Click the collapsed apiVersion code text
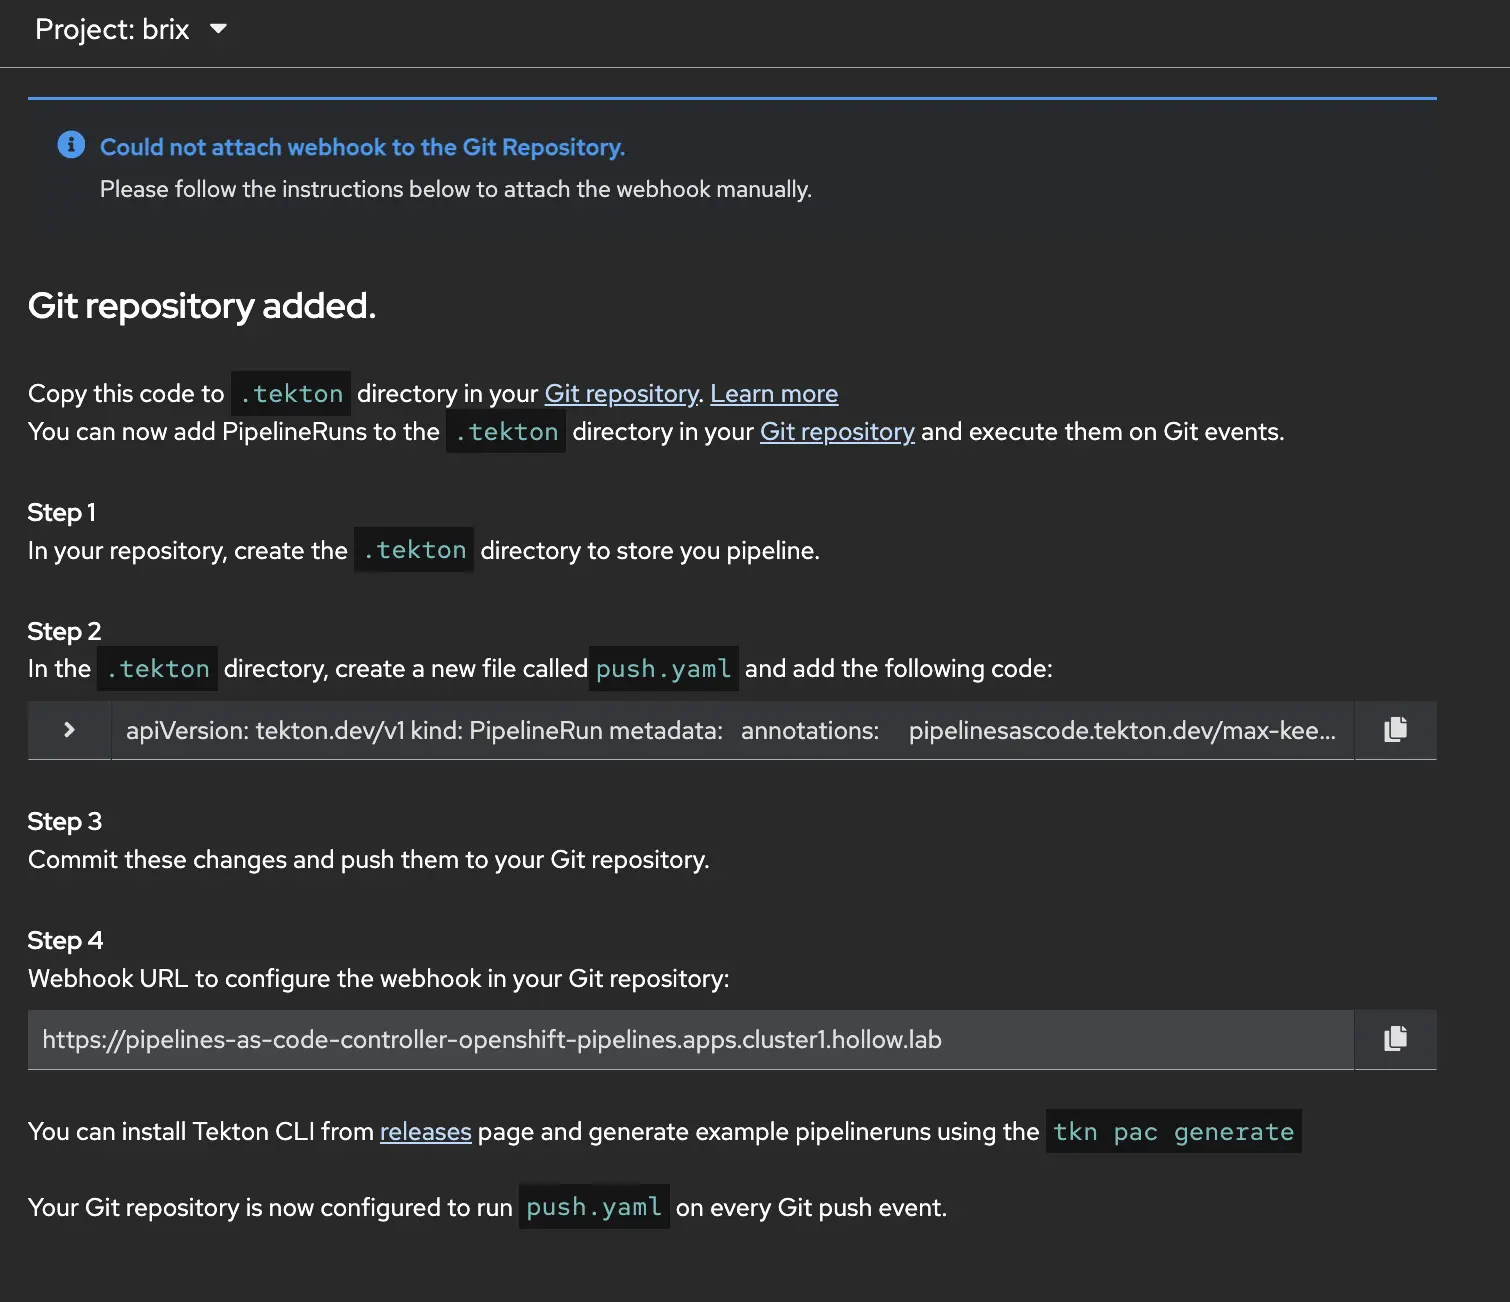Image resolution: width=1510 pixels, height=1302 pixels. [x=731, y=731]
